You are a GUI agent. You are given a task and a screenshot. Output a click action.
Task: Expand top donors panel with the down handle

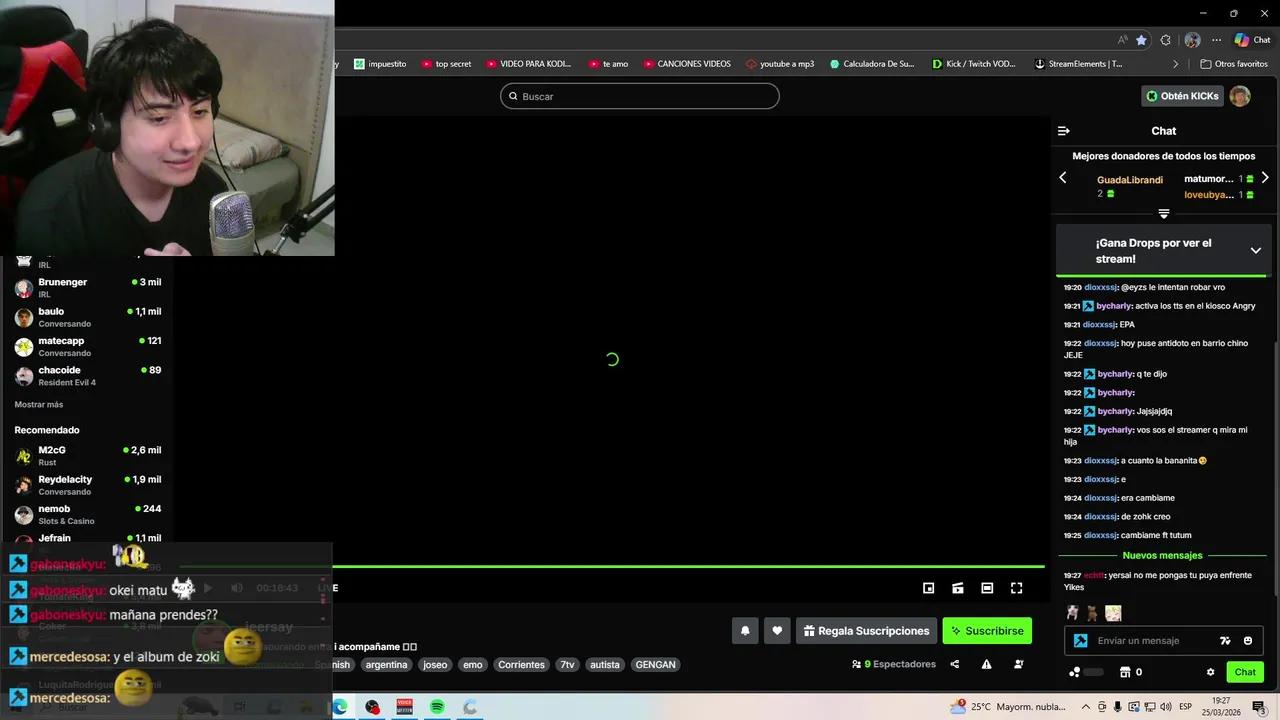coord(1163,214)
